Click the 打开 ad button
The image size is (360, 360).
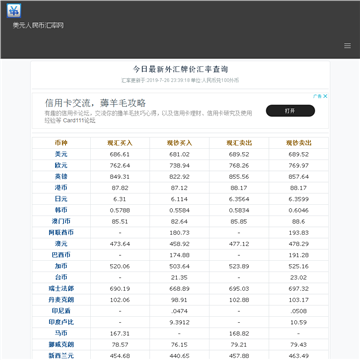[290, 111]
